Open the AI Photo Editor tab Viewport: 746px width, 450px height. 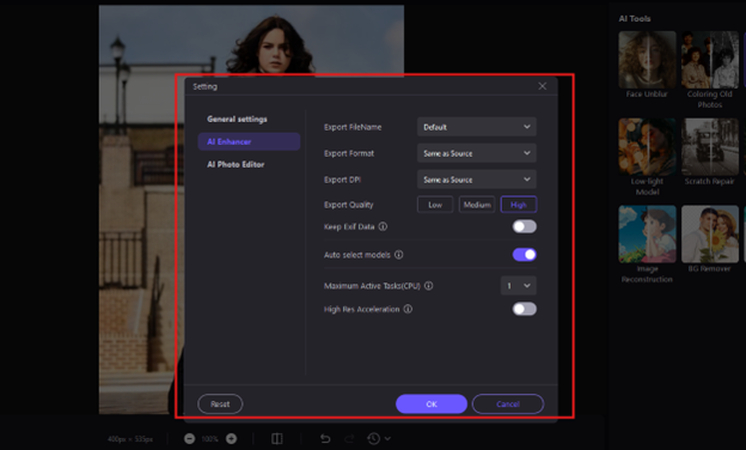coord(236,164)
